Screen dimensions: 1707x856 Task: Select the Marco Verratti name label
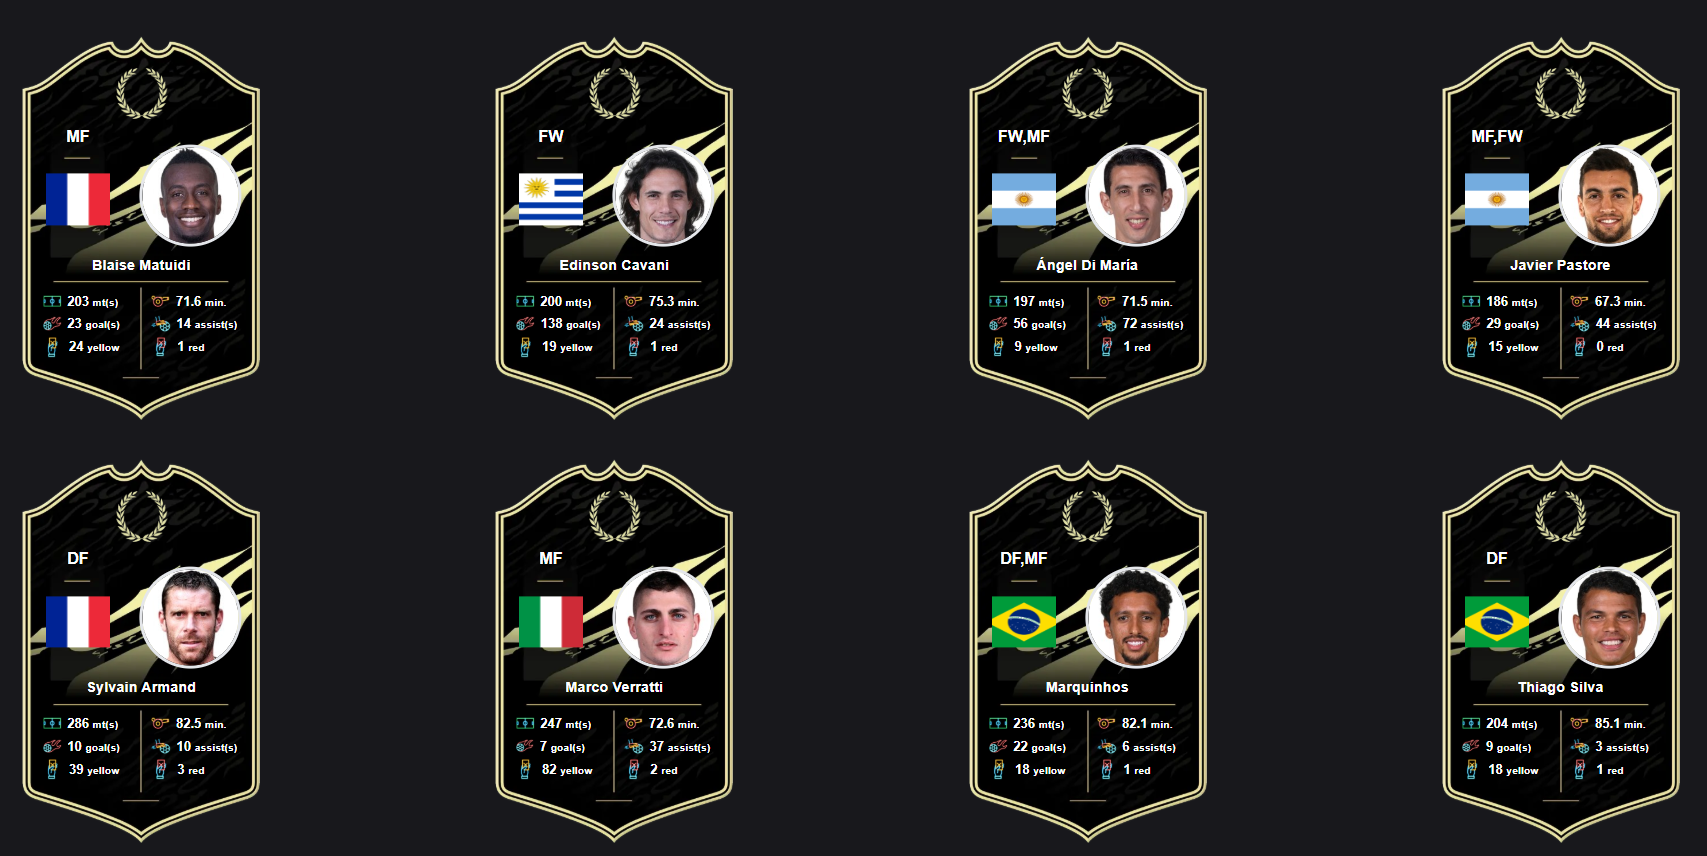tap(614, 687)
